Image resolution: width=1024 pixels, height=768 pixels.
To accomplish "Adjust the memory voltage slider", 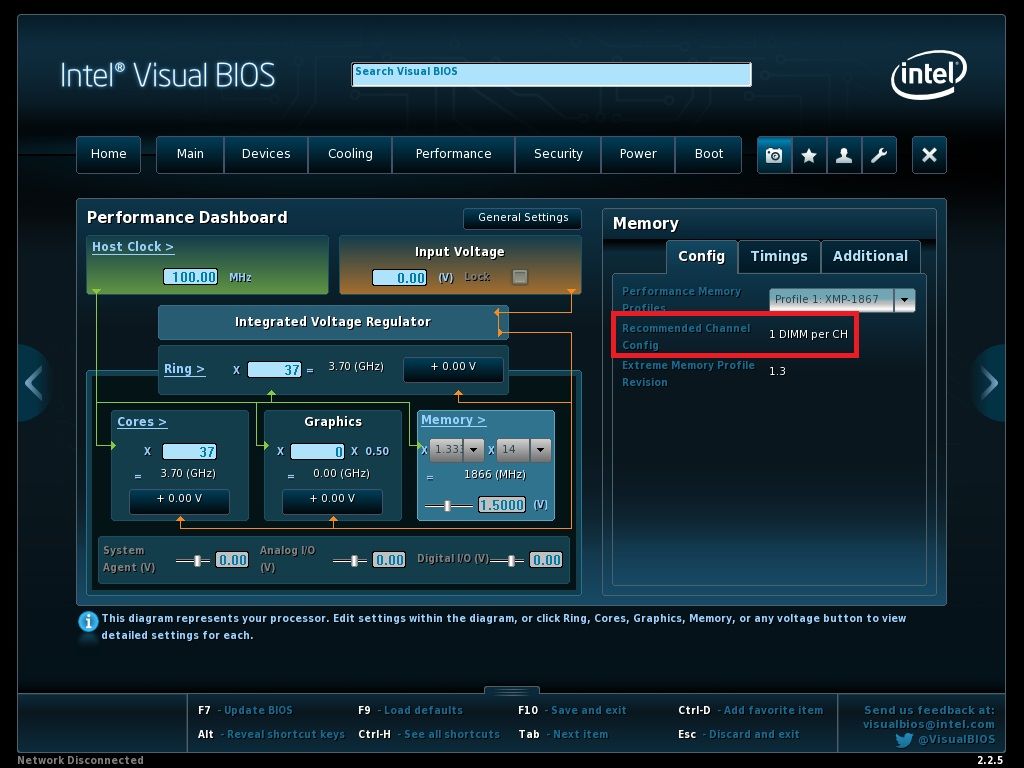I will (447, 506).
